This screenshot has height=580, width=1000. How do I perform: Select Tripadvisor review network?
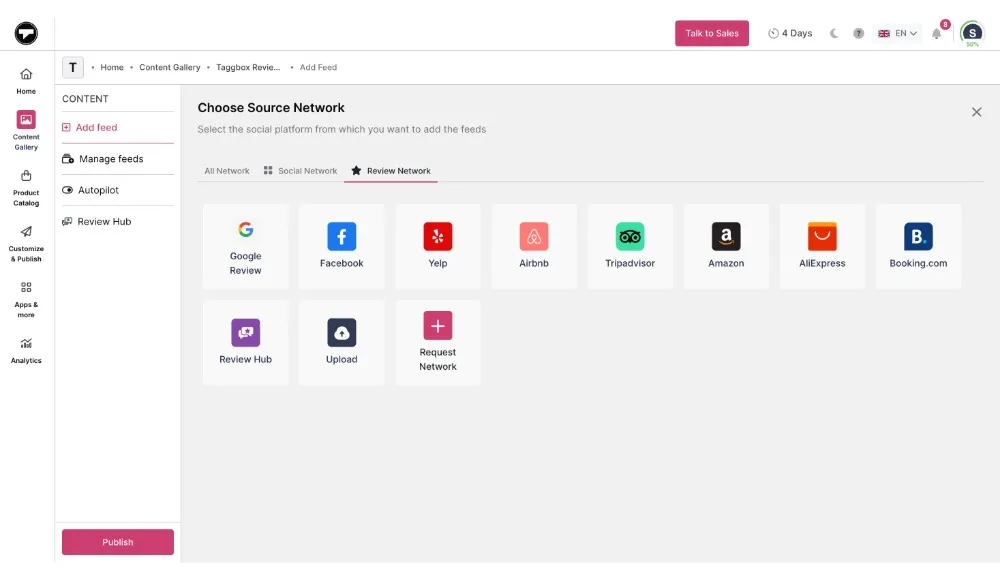(630, 246)
